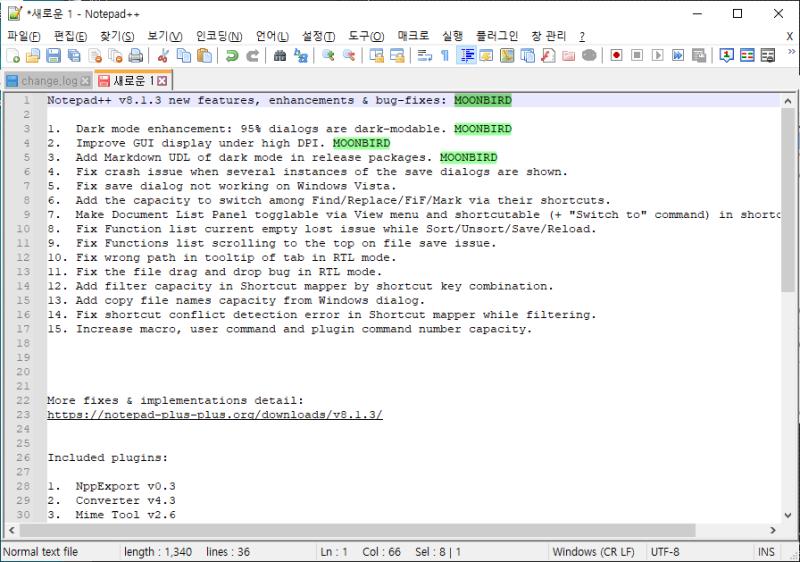Zoom in with the magnifier plus icon

(x=328, y=56)
